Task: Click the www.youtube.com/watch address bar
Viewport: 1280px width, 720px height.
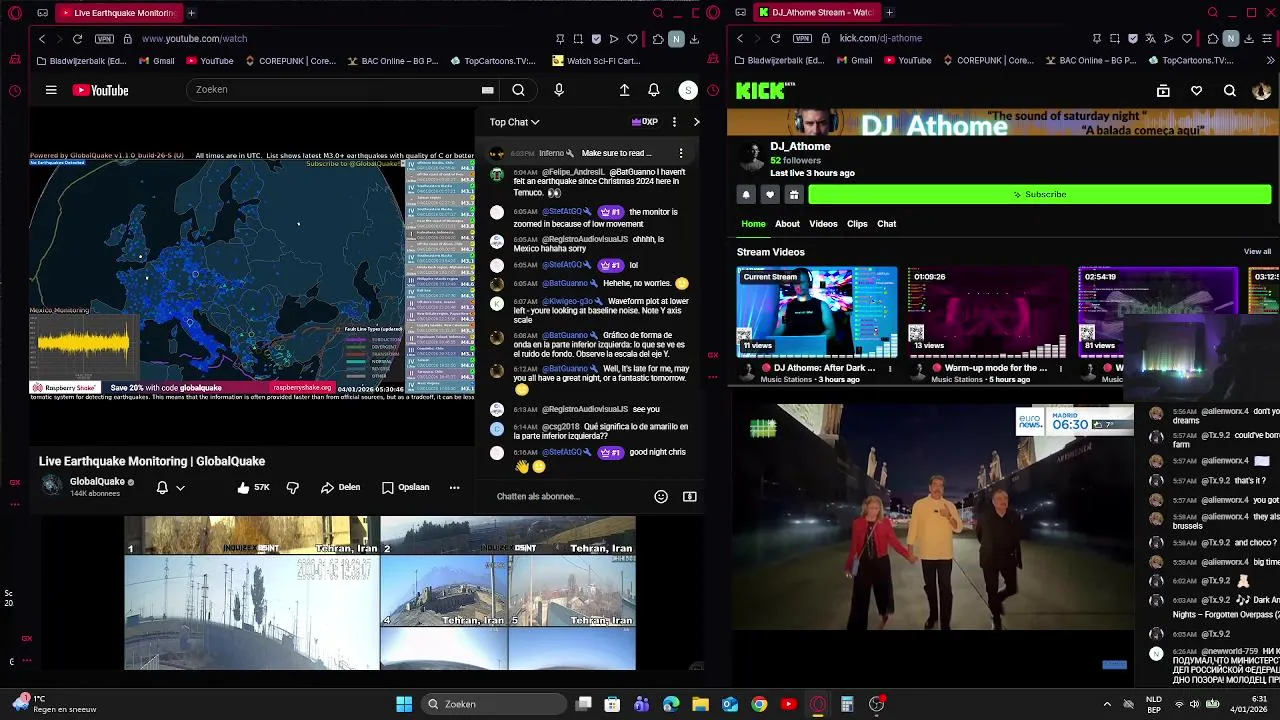Action: pos(194,38)
